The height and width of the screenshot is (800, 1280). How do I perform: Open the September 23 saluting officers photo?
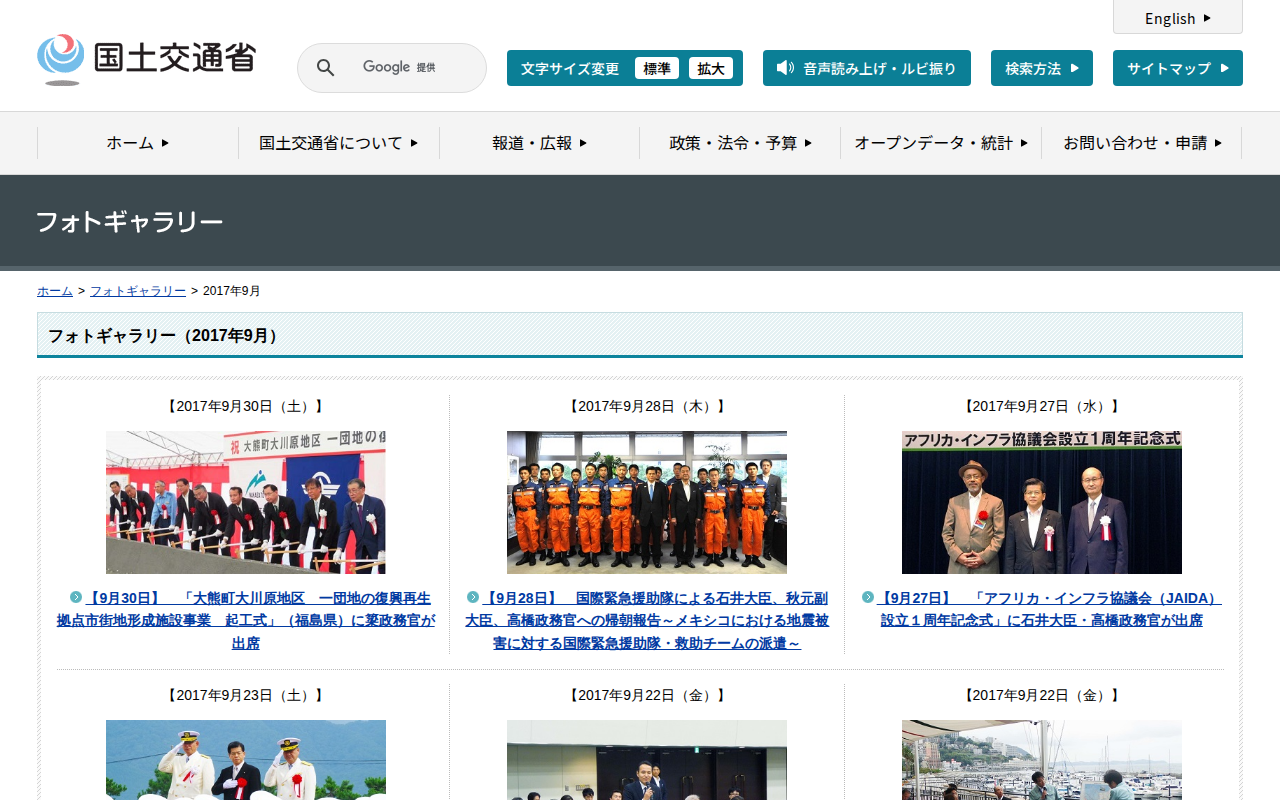(x=246, y=760)
